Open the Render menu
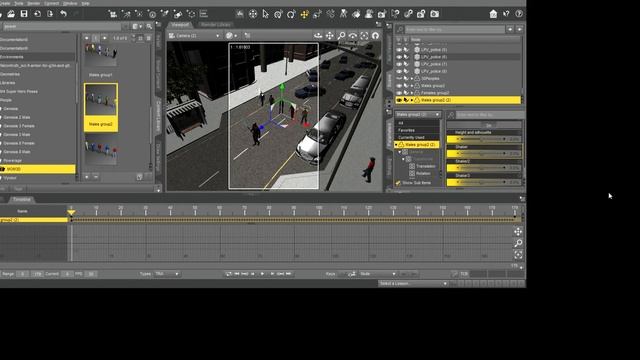The width and height of the screenshot is (640, 360). point(33,3)
